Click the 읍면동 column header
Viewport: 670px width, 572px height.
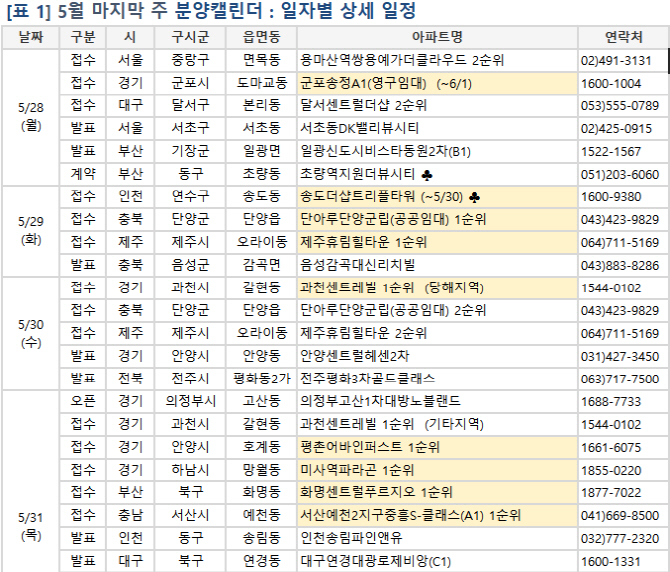pyautogui.click(x=262, y=37)
